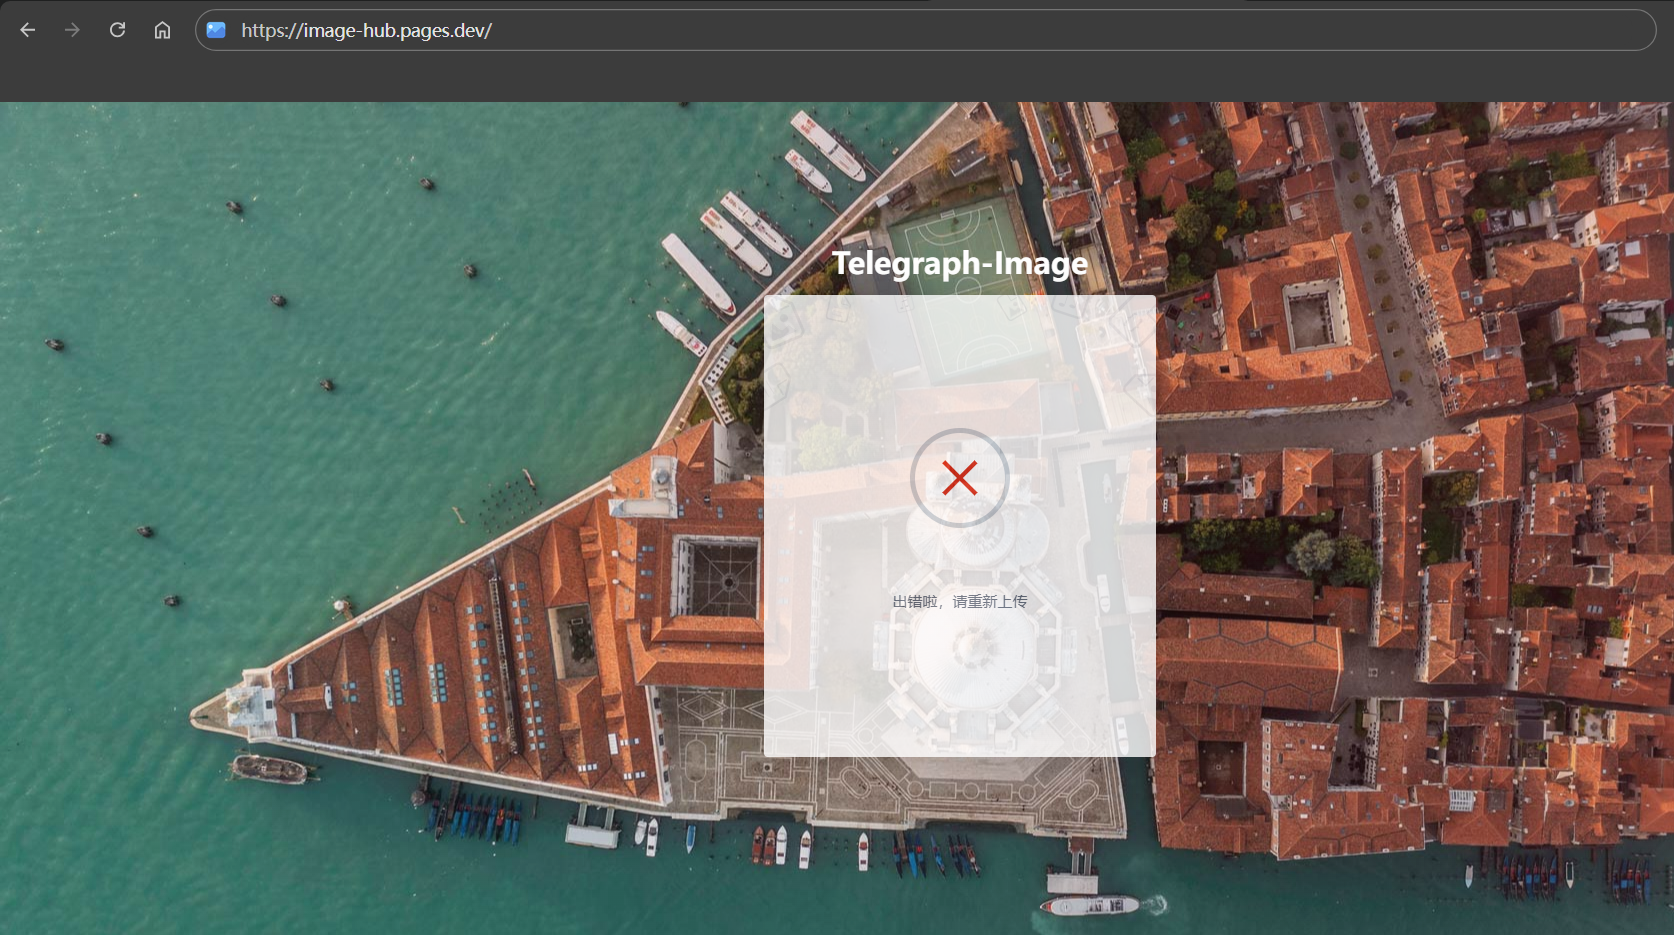Click the browser forward arrow
The image size is (1674, 935).
point(72,30)
